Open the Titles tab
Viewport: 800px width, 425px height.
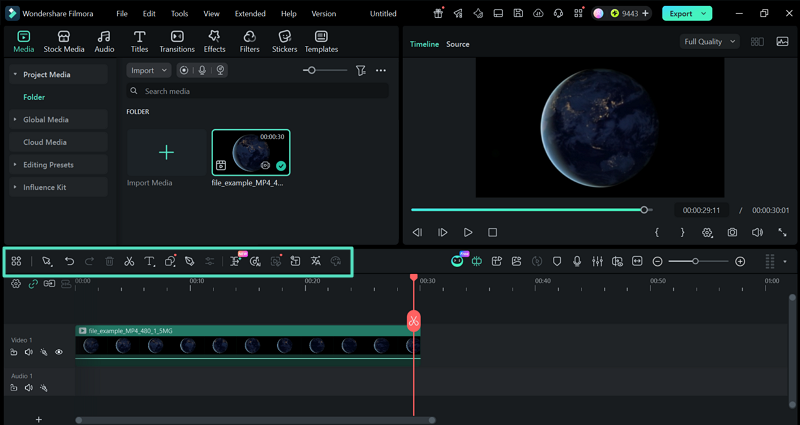(139, 42)
